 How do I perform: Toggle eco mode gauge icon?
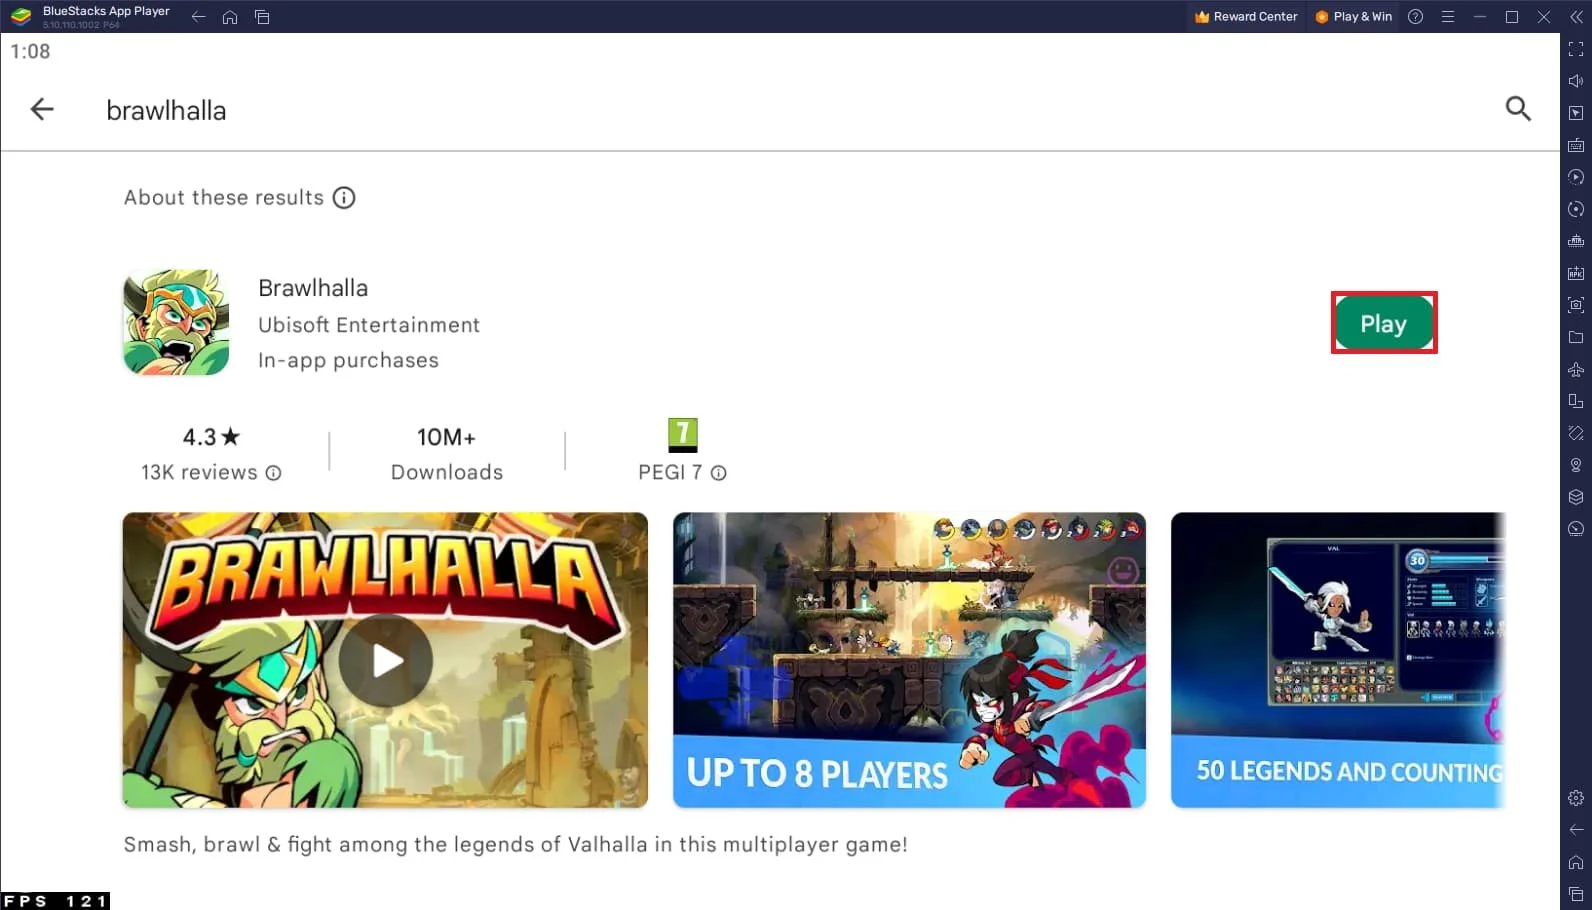[1576, 529]
